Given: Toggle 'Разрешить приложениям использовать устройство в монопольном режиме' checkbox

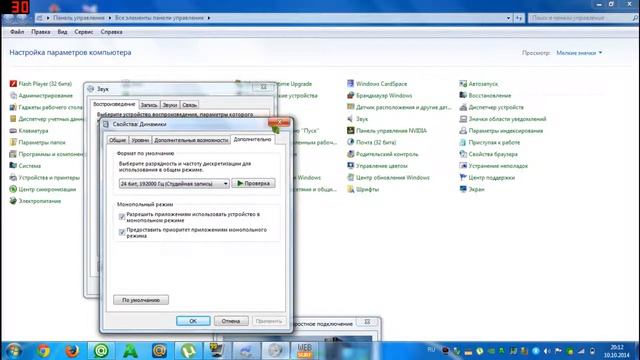Looking at the screenshot, I should (122, 217).
